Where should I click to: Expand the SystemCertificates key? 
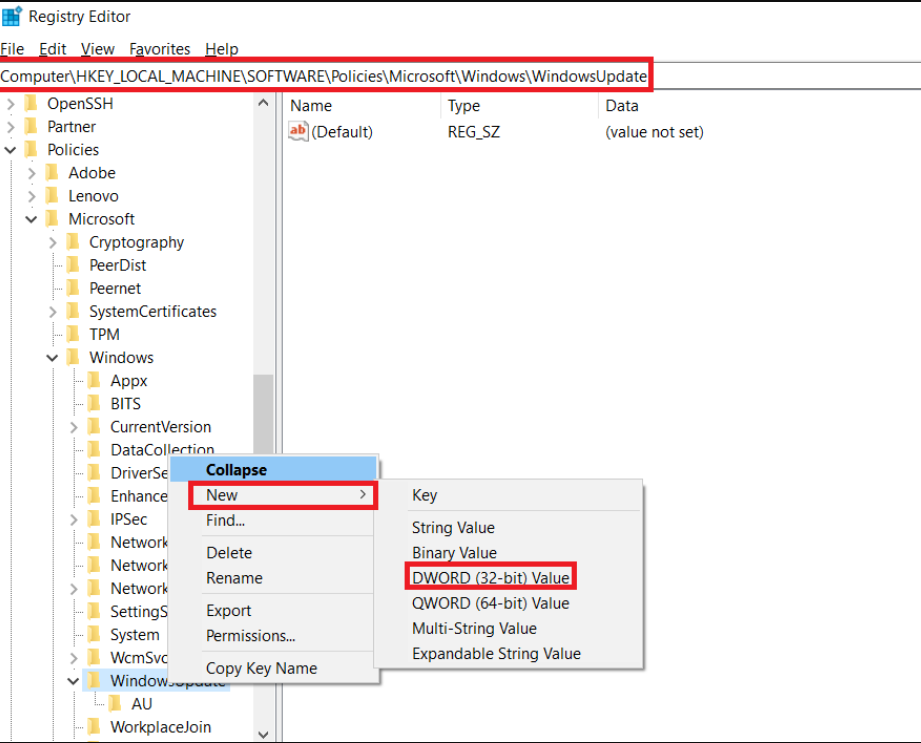(51, 311)
